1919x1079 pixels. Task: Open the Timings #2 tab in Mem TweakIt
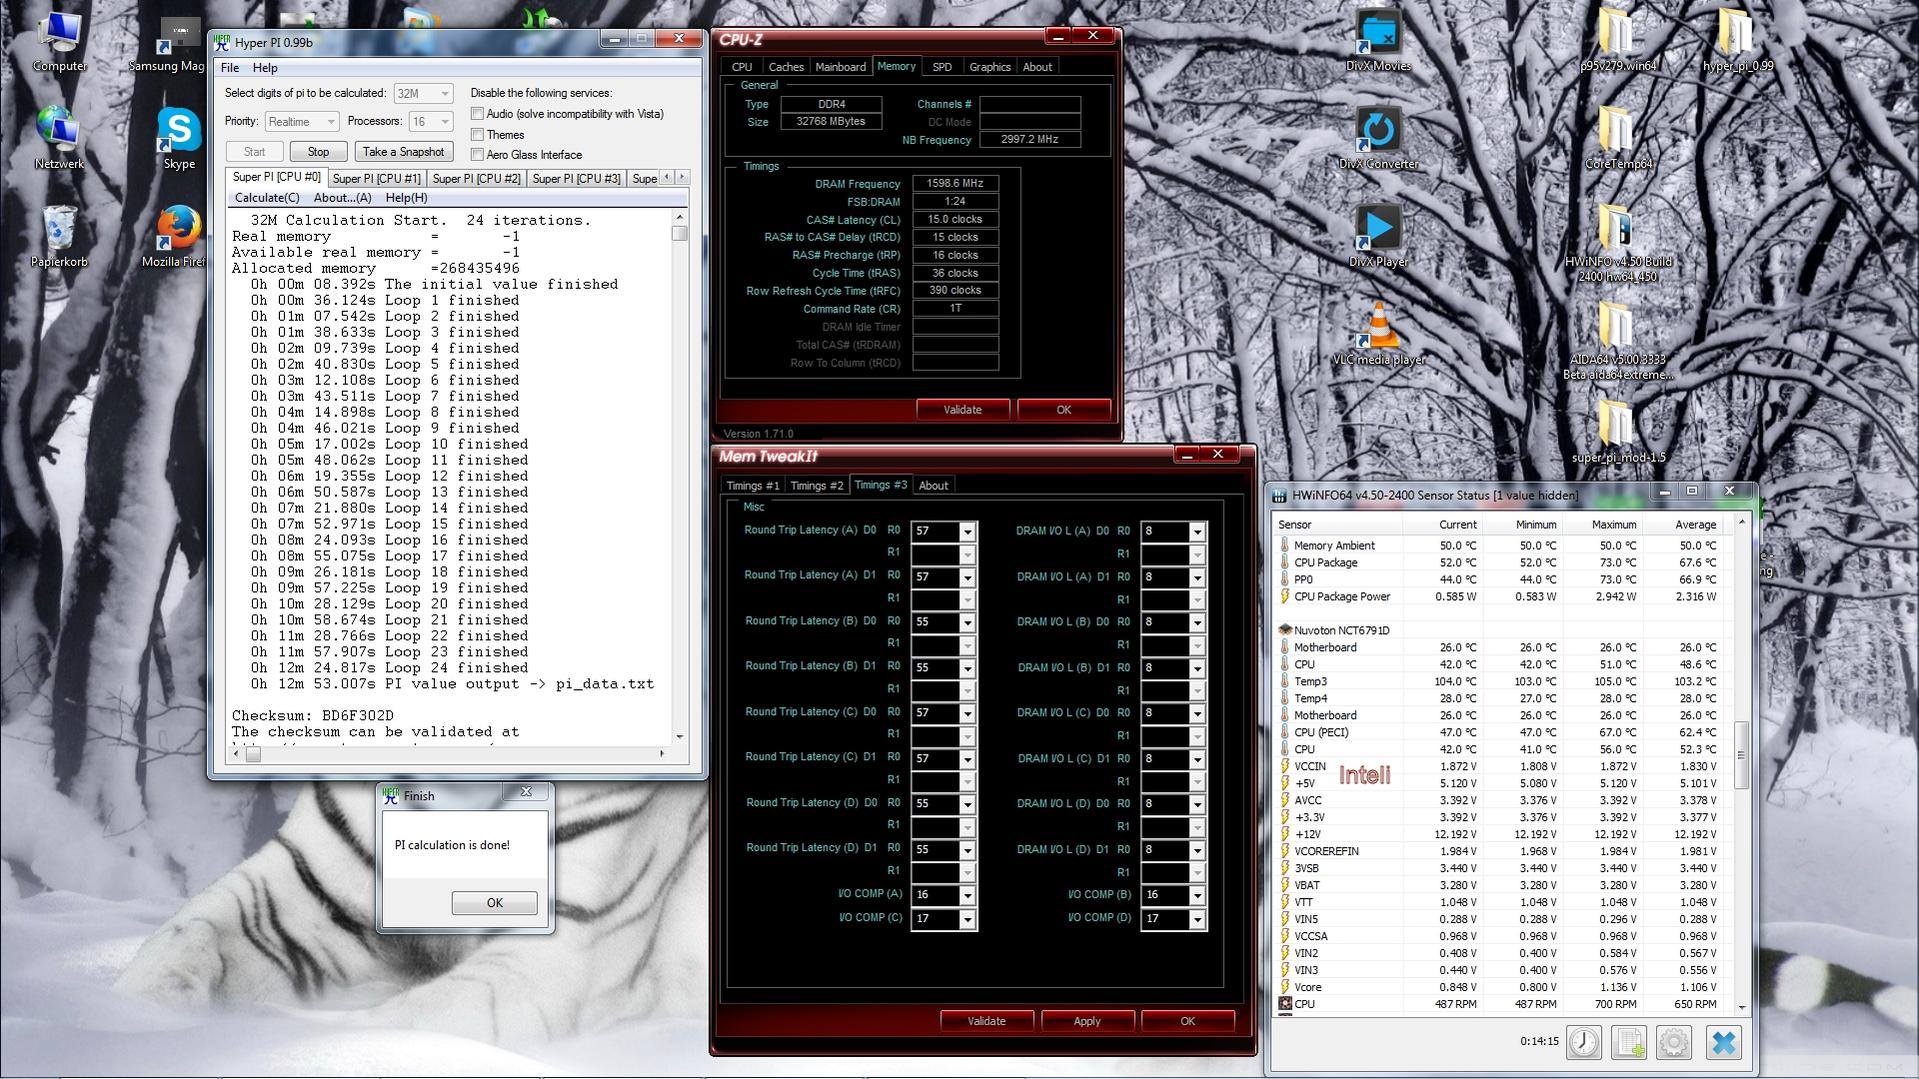pyautogui.click(x=816, y=486)
